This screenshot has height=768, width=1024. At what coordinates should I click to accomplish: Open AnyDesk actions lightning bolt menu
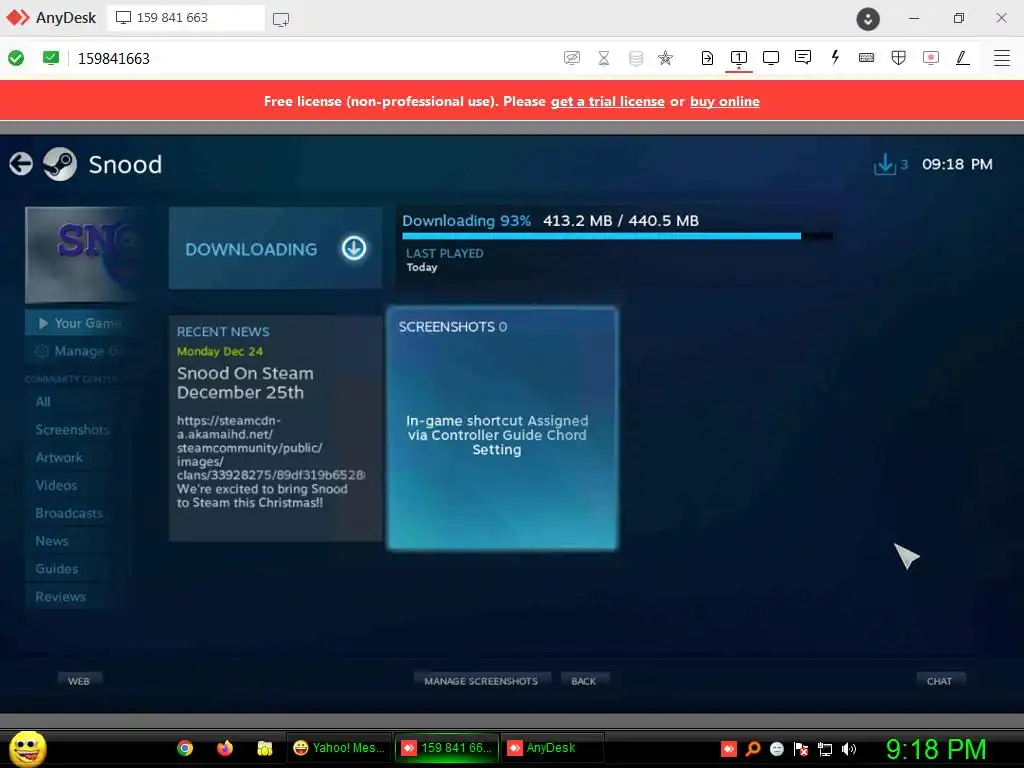point(835,57)
